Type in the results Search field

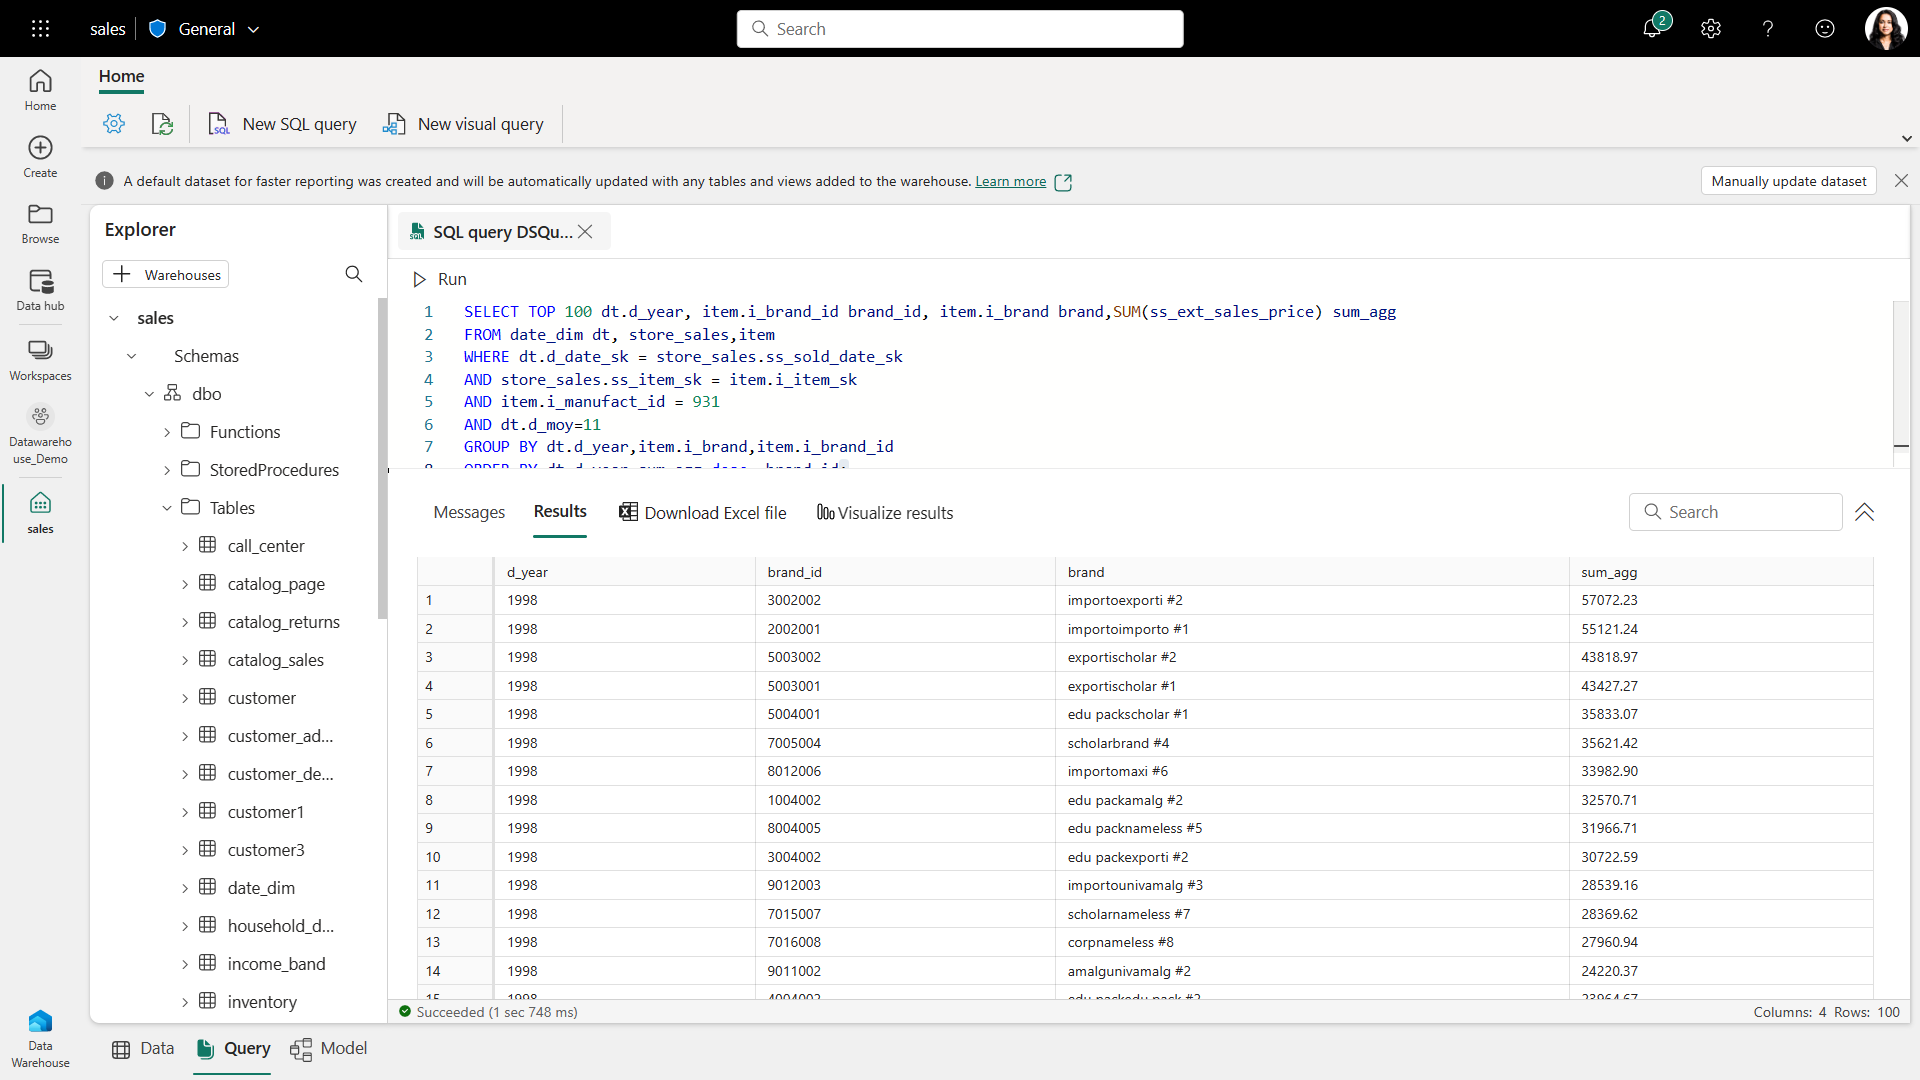pos(1736,511)
